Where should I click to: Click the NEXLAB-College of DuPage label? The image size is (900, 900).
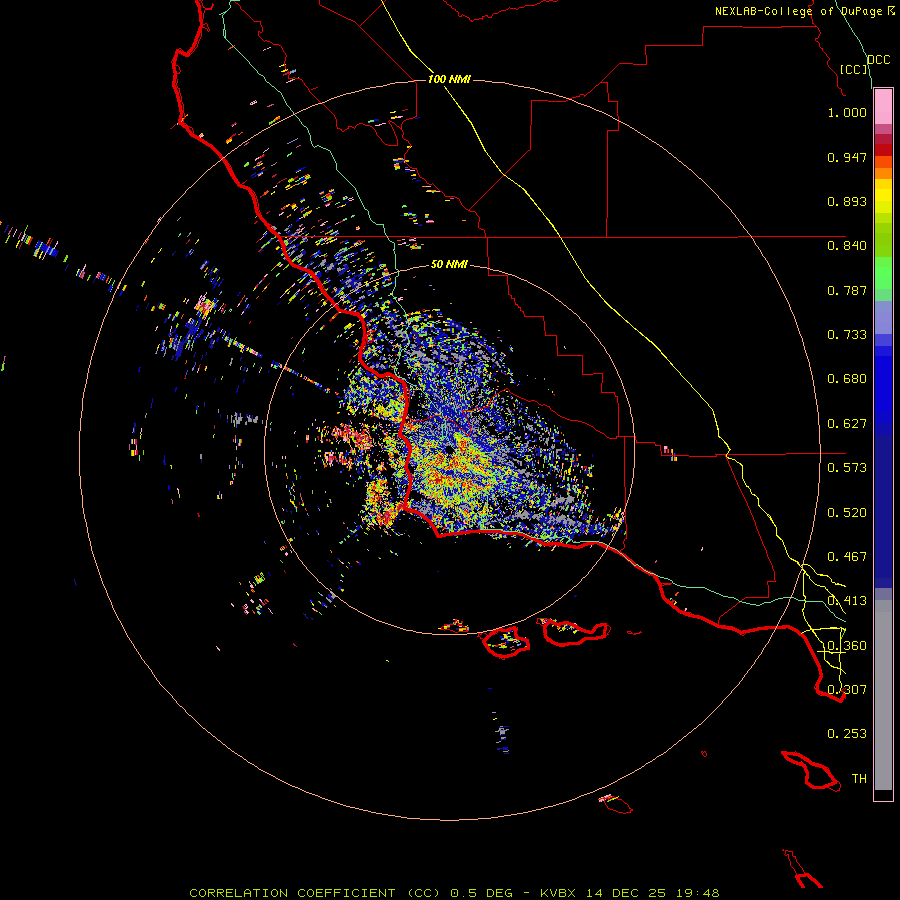(x=798, y=11)
